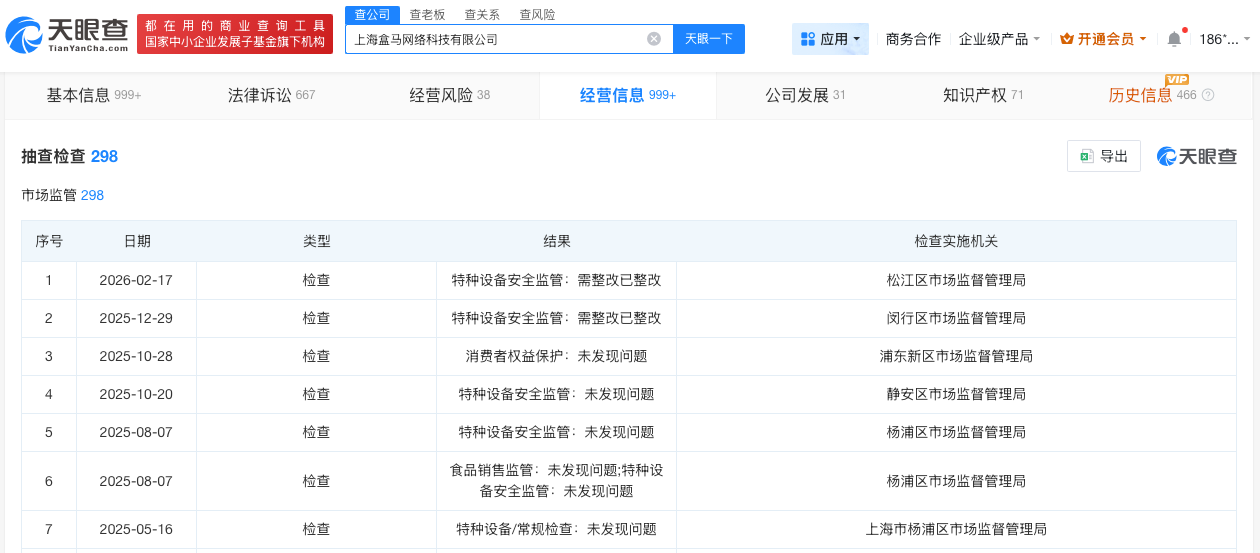Expand the 开通会员 dropdown
Image resolution: width=1260 pixels, height=553 pixels.
point(1104,39)
